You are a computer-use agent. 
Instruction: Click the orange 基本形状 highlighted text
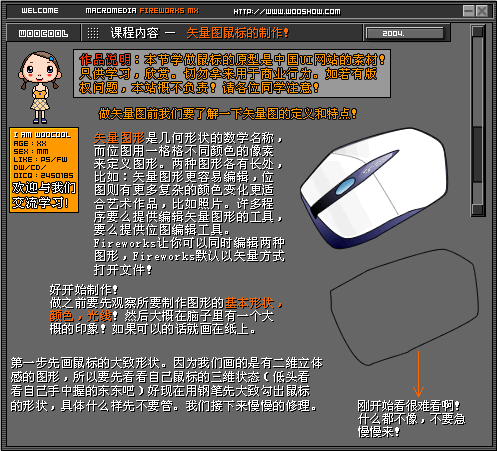249,303
